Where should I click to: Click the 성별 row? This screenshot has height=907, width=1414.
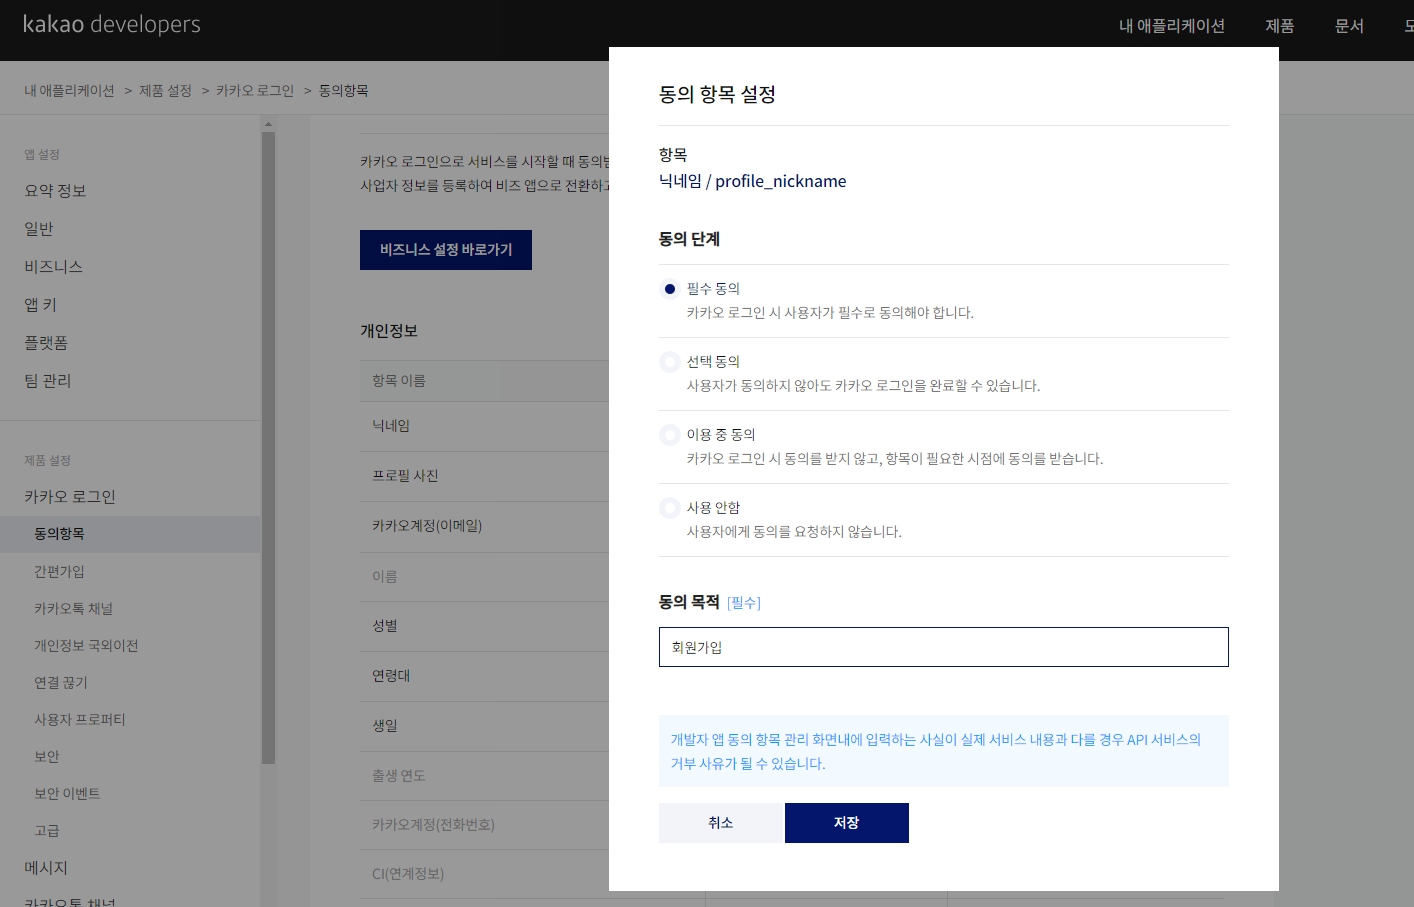coord(484,626)
